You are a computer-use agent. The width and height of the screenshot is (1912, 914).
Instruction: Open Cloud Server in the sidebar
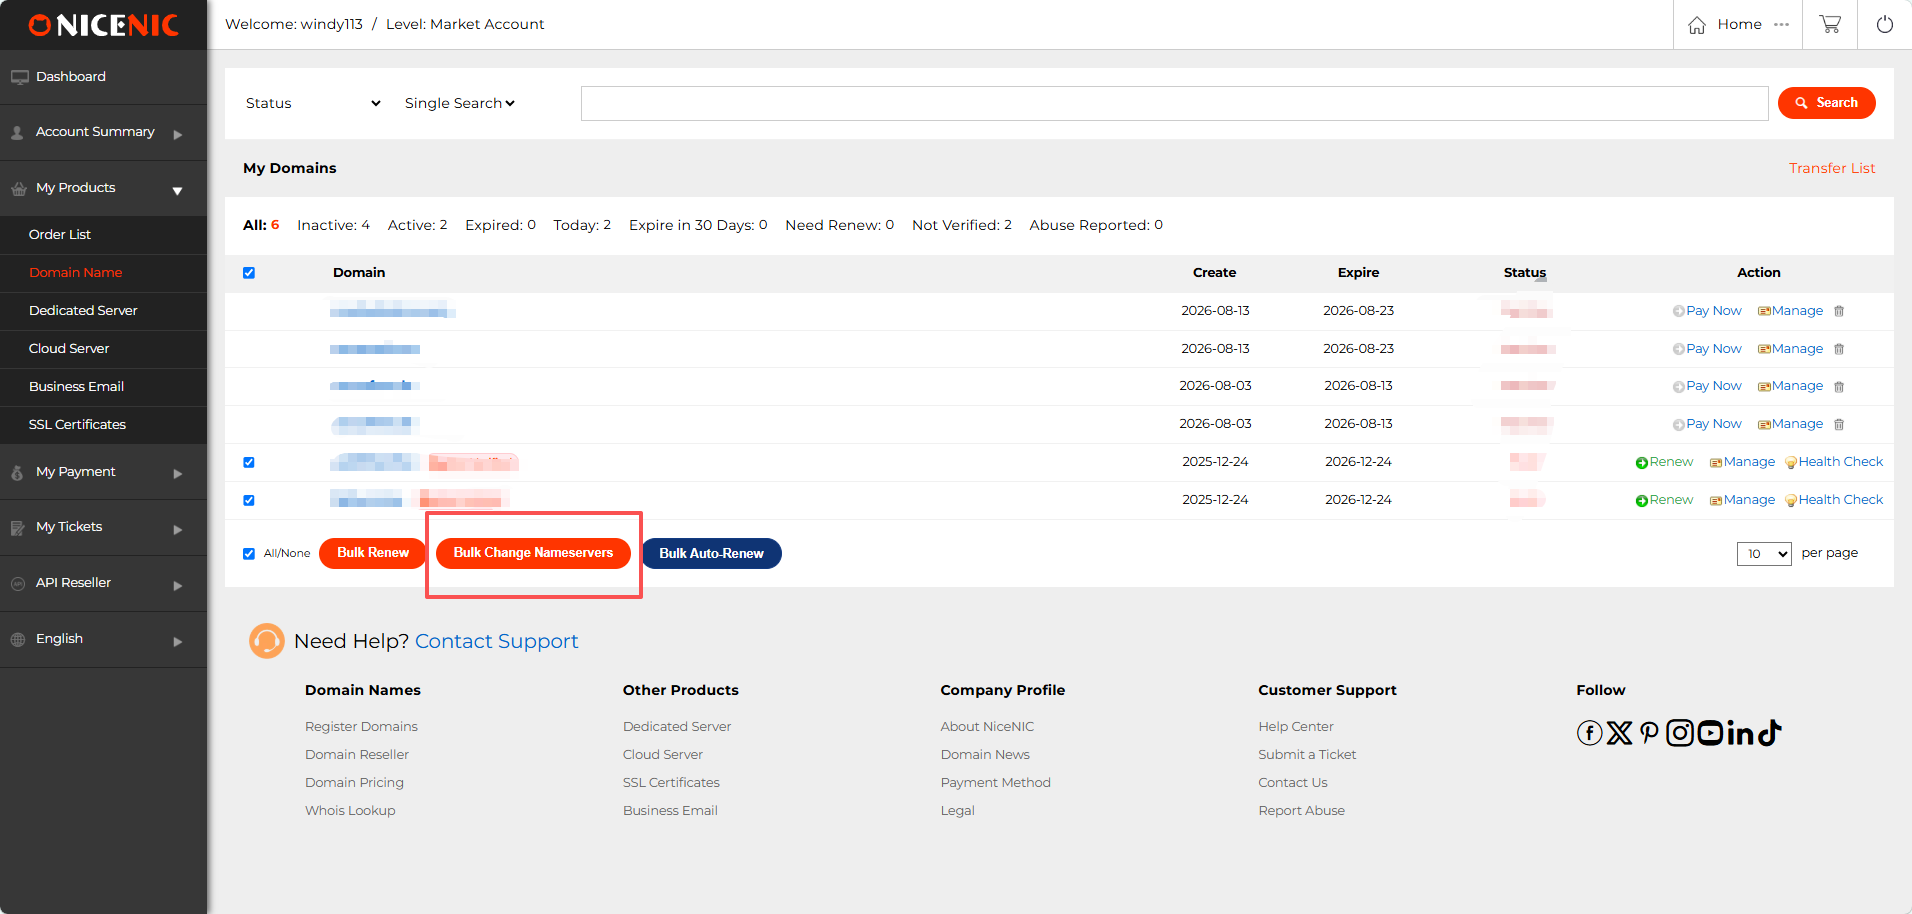69,348
